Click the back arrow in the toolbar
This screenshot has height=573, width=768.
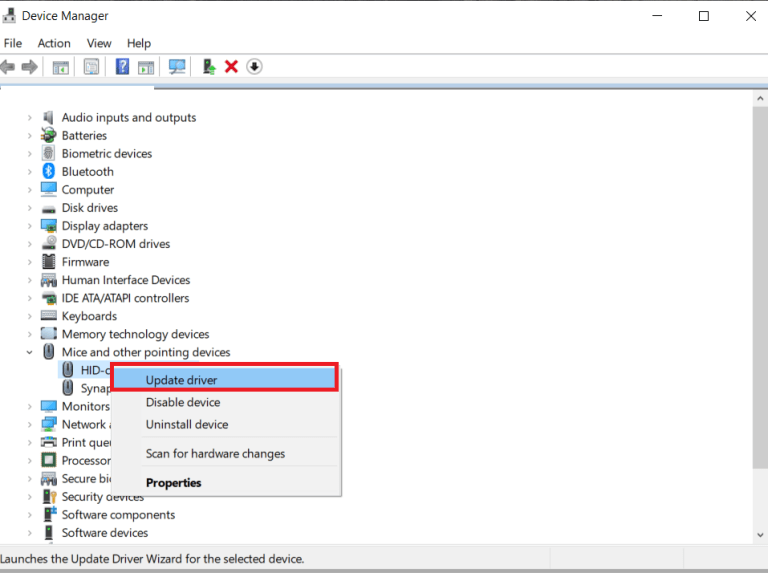click(8, 67)
